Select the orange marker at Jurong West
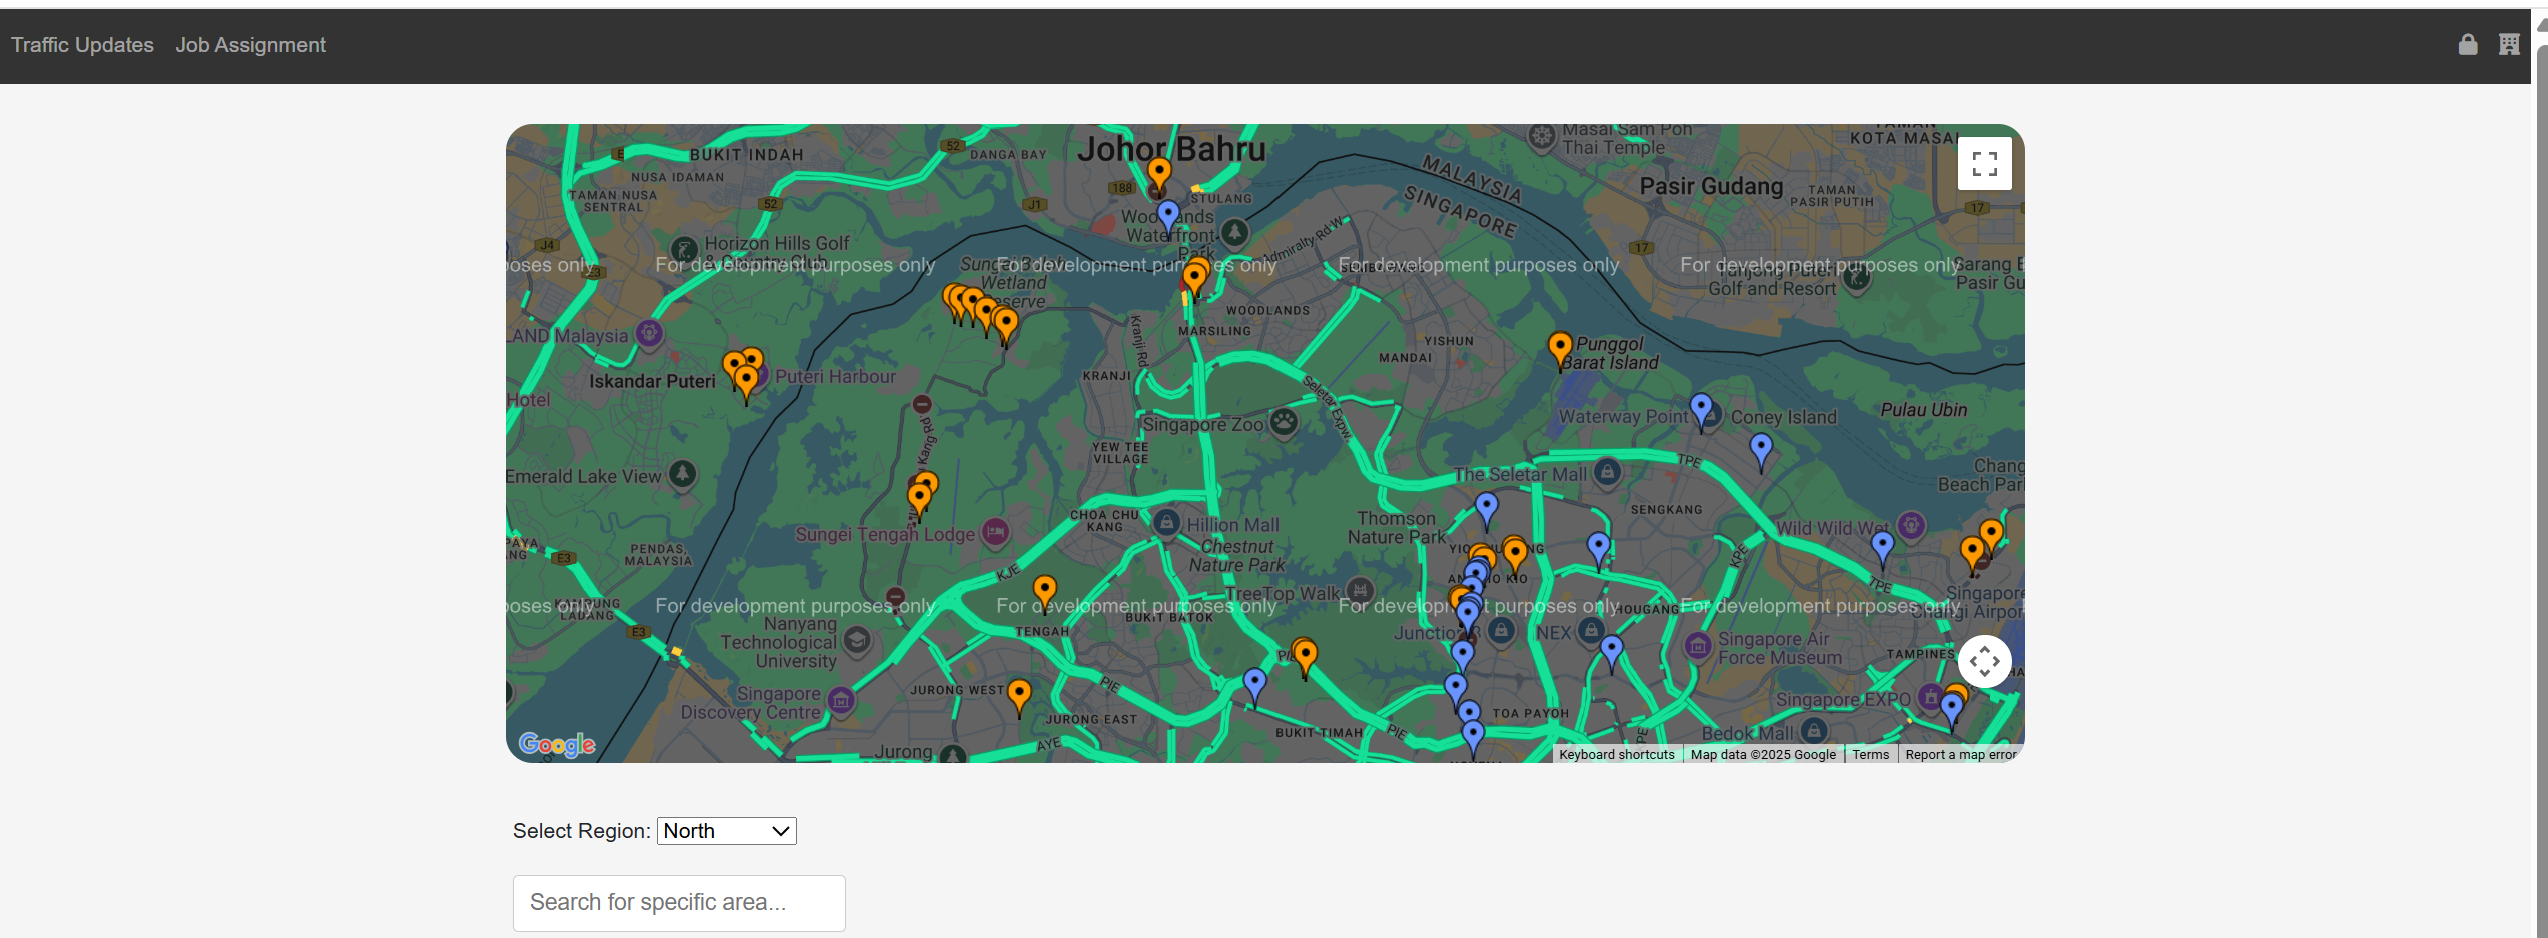2548x938 pixels. click(1019, 698)
